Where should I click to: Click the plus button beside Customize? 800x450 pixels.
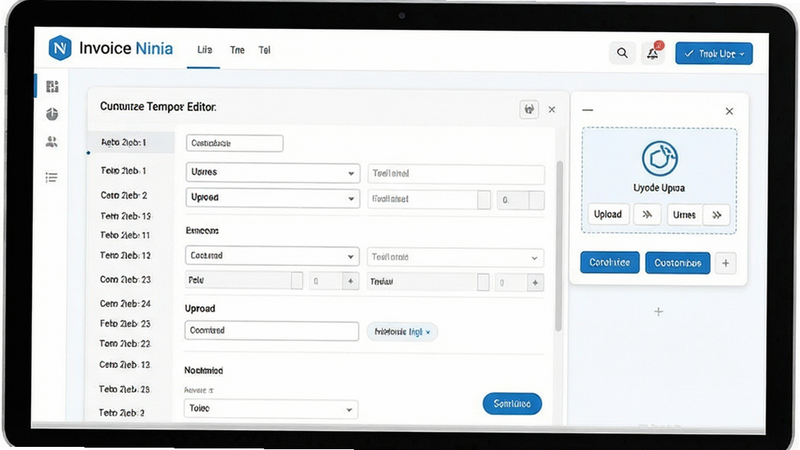[726, 263]
